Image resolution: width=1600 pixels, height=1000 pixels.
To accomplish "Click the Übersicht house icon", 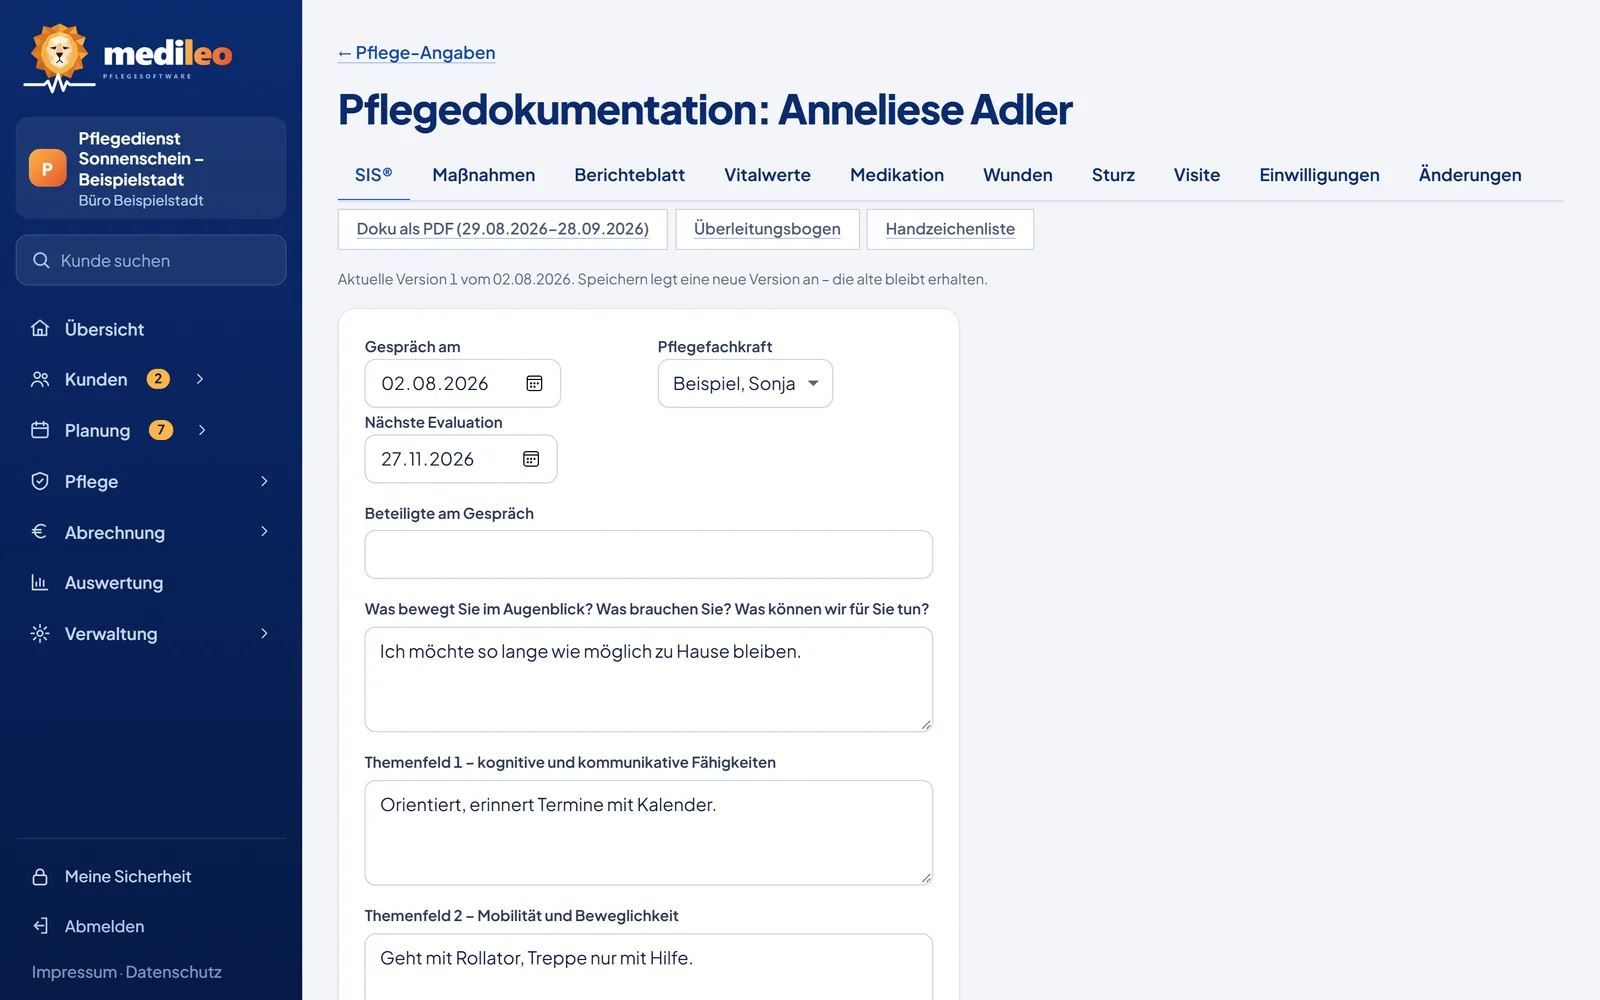I will point(40,328).
